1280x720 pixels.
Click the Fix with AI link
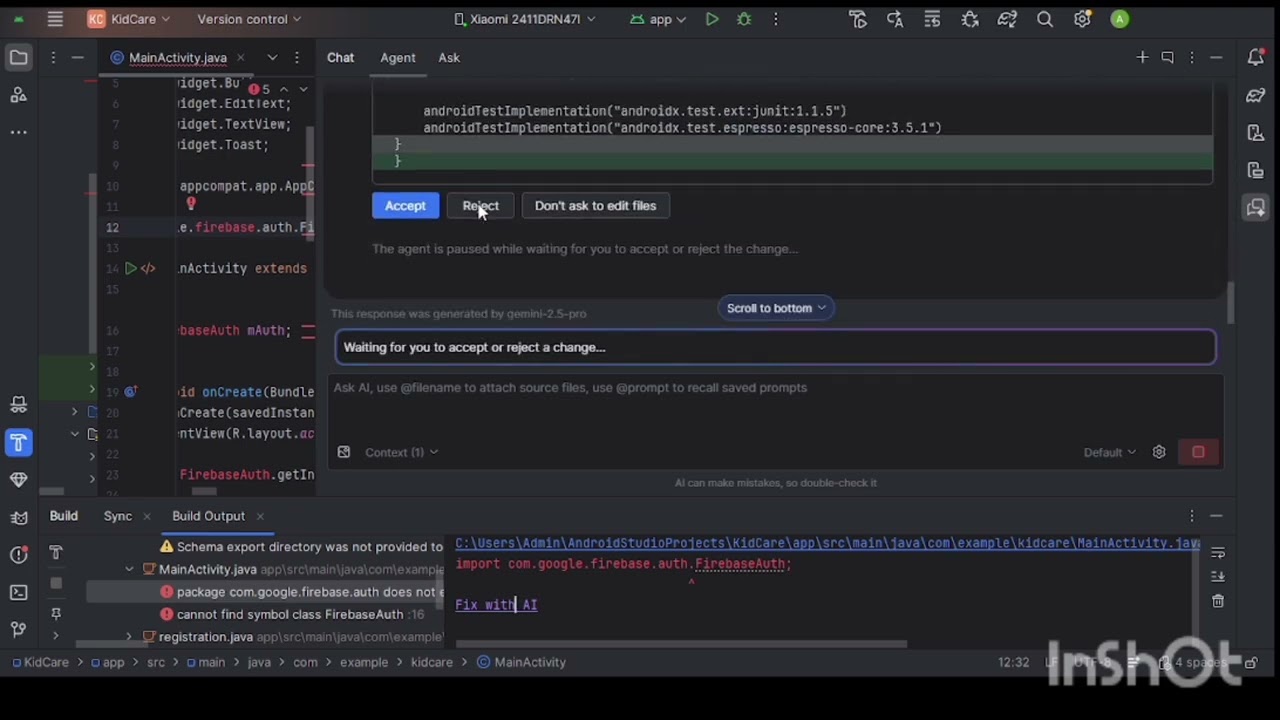tap(496, 605)
